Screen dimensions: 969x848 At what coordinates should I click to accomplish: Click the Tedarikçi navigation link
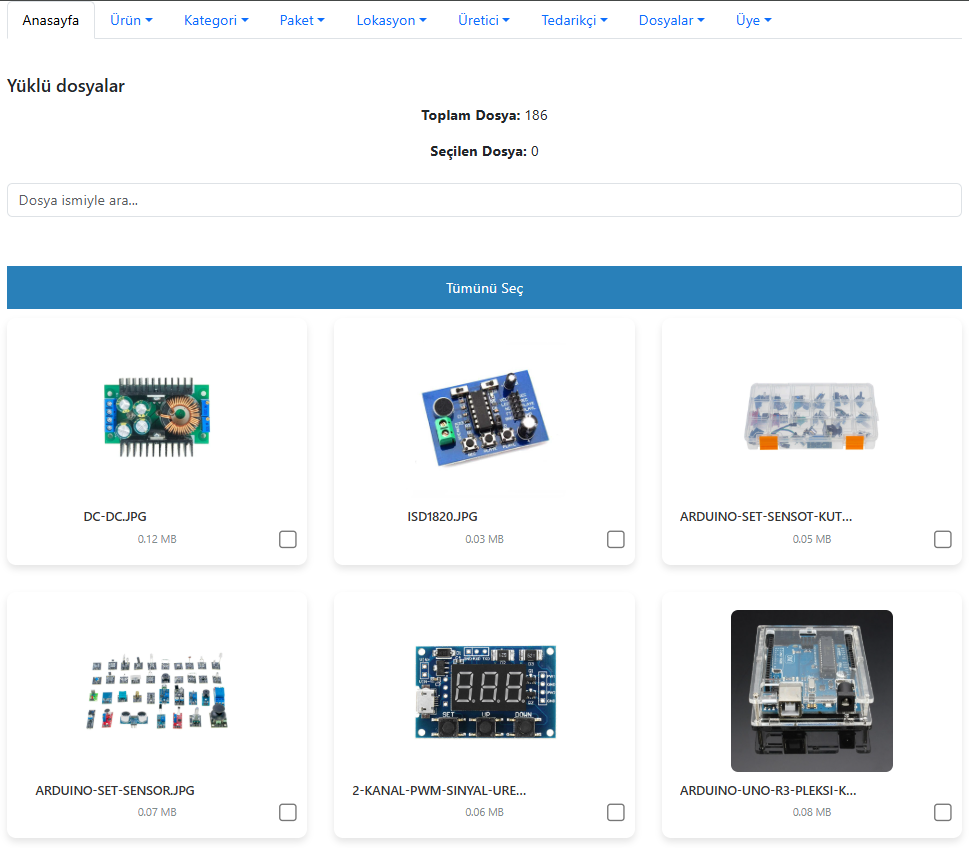(574, 20)
